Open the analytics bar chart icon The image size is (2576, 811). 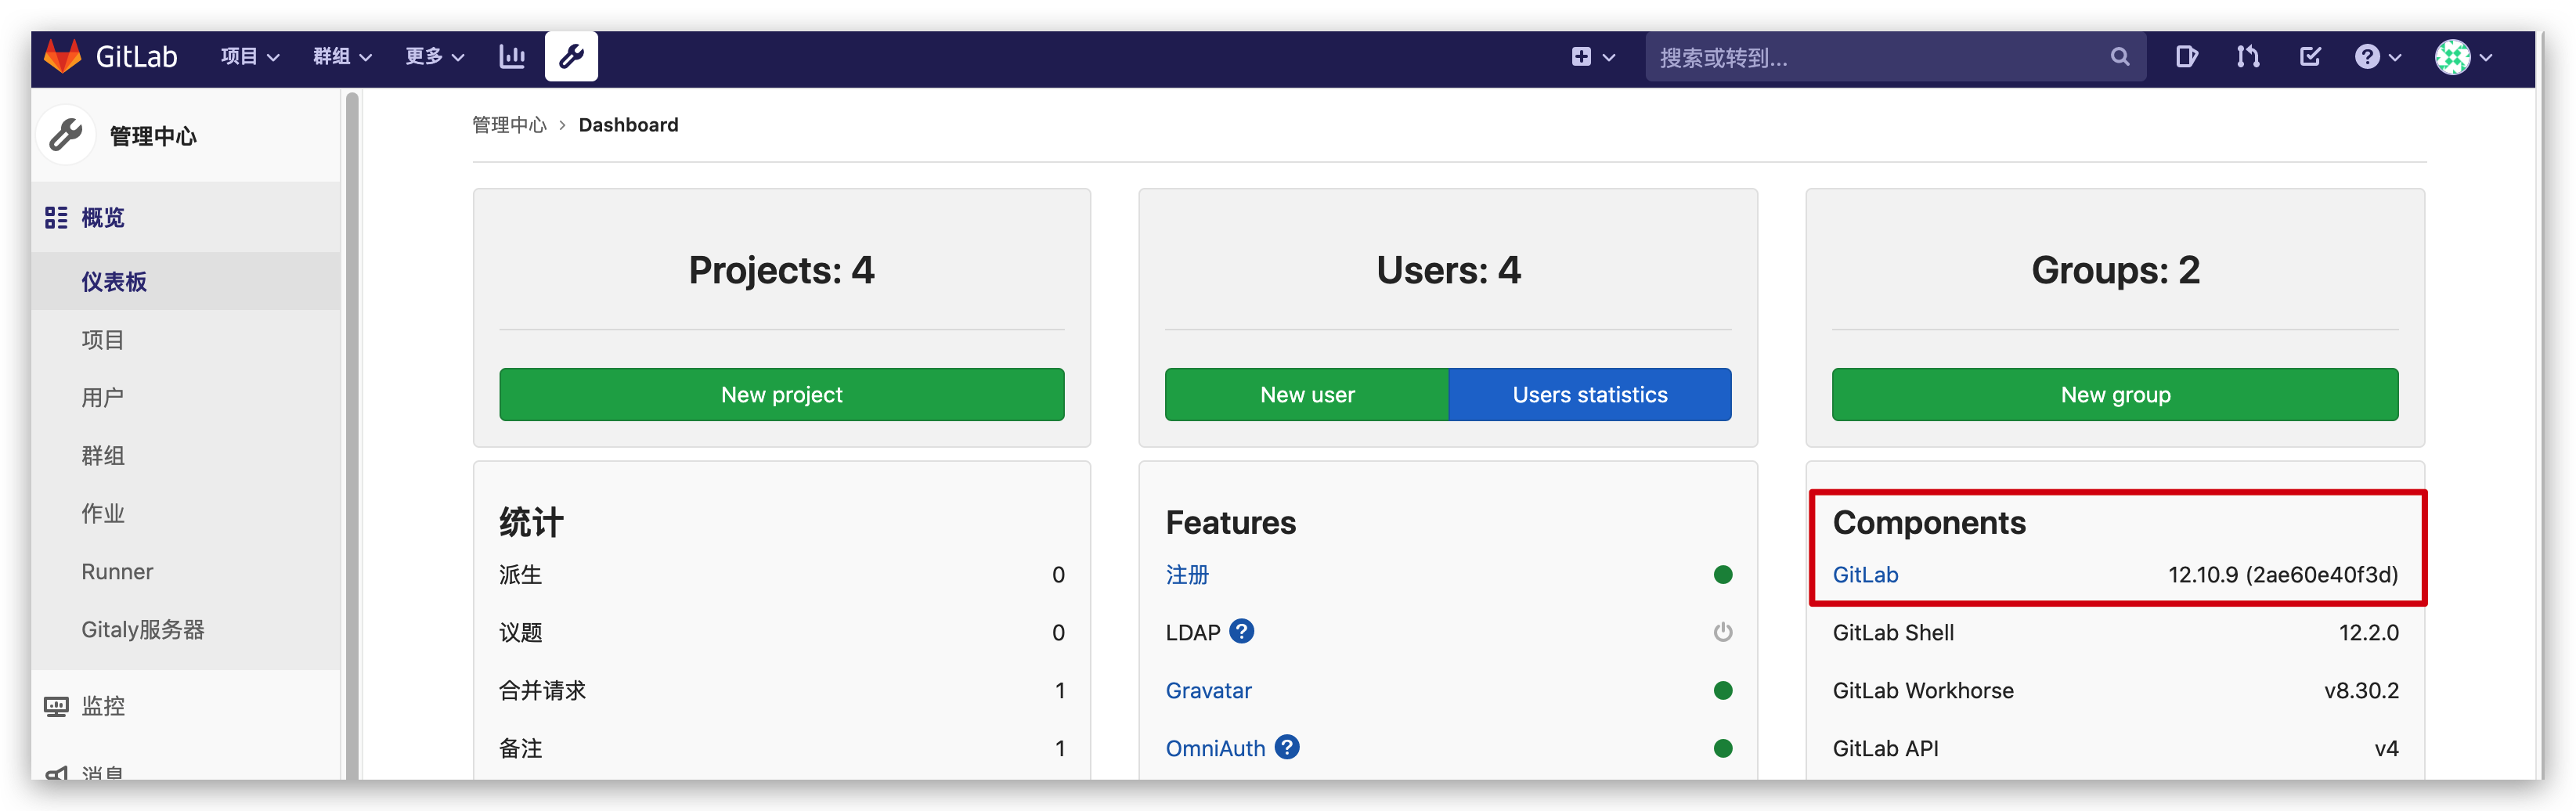pyautogui.click(x=512, y=56)
